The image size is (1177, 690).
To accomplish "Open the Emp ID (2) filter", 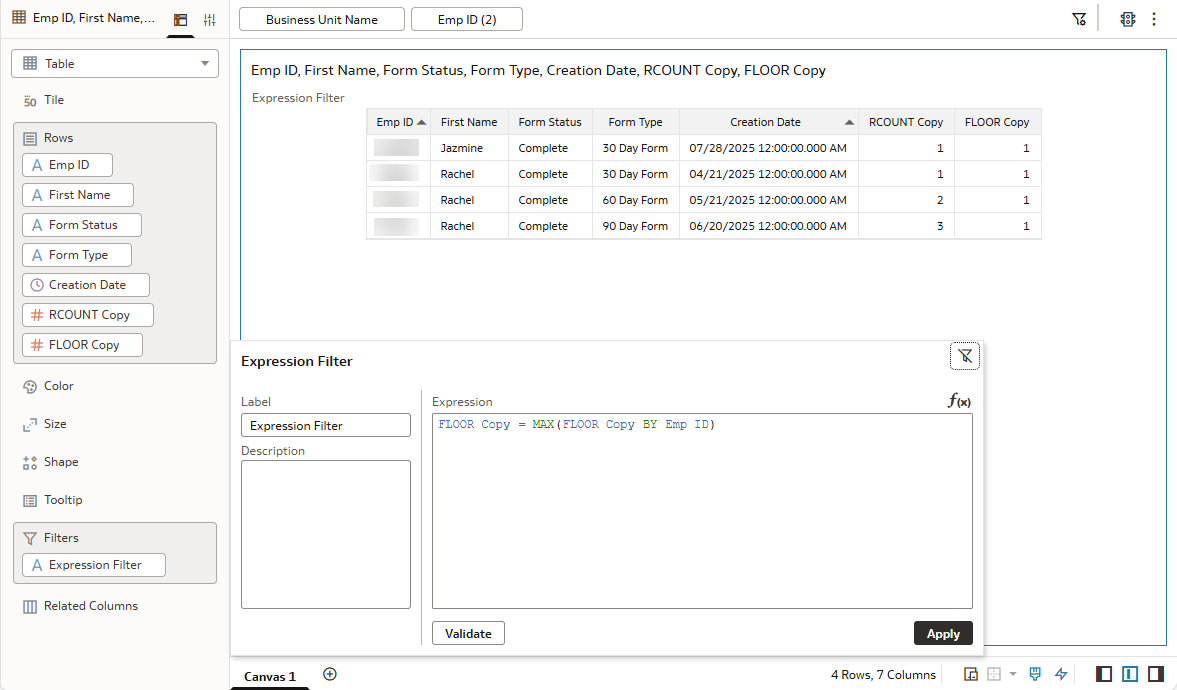I will (467, 20).
